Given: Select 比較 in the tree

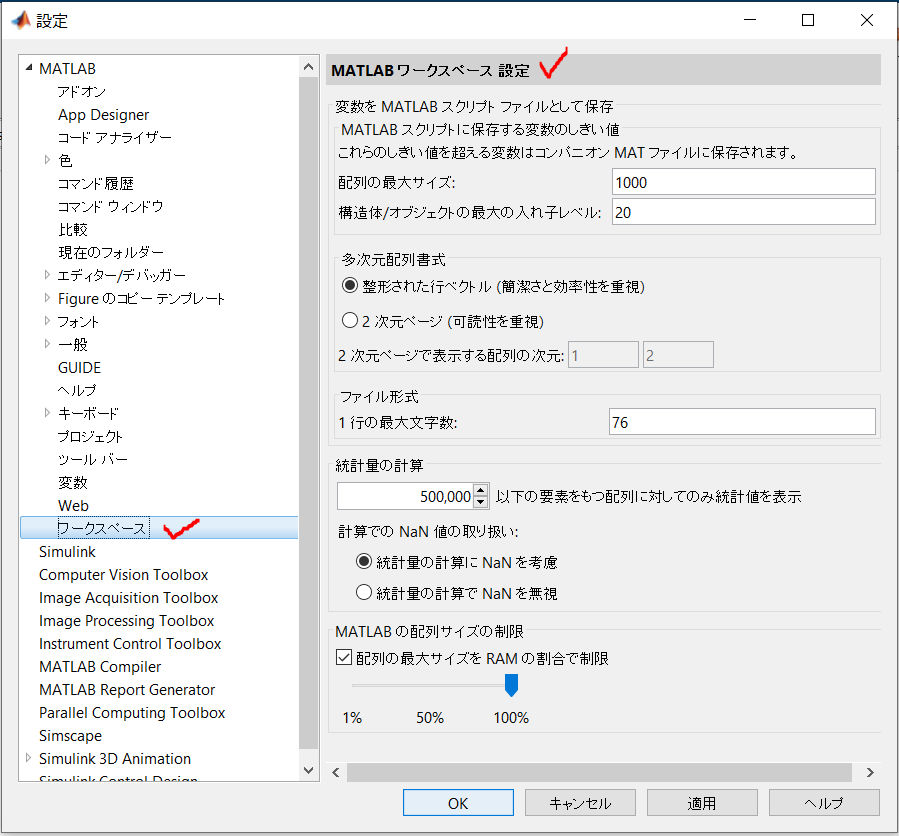Looking at the screenshot, I should click(x=73, y=229).
